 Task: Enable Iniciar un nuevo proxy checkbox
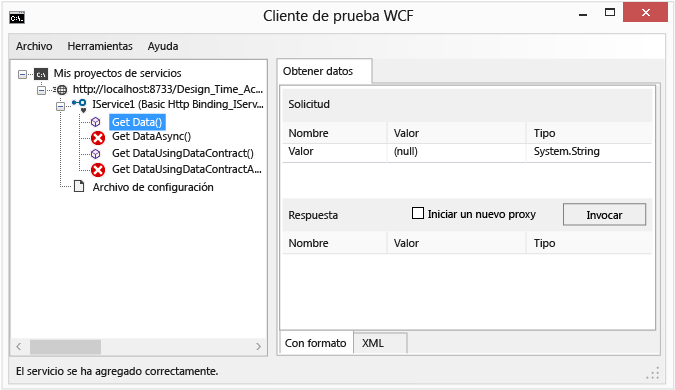pos(418,214)
